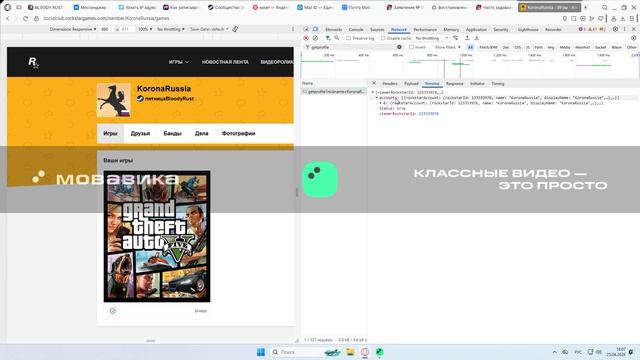Enable the Disable cache checkbox
Screen dimensions: 640x360
click(383, 38)
